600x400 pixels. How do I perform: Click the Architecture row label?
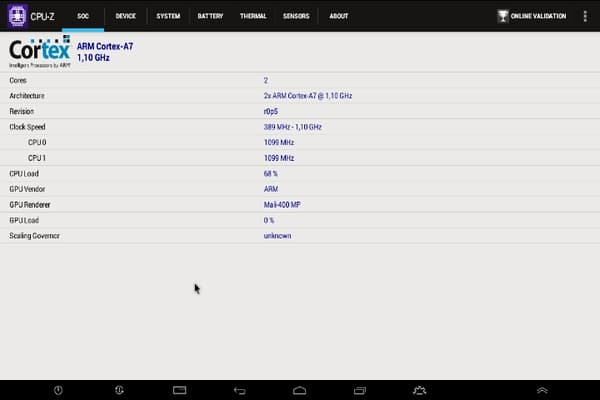pos(27,96)
